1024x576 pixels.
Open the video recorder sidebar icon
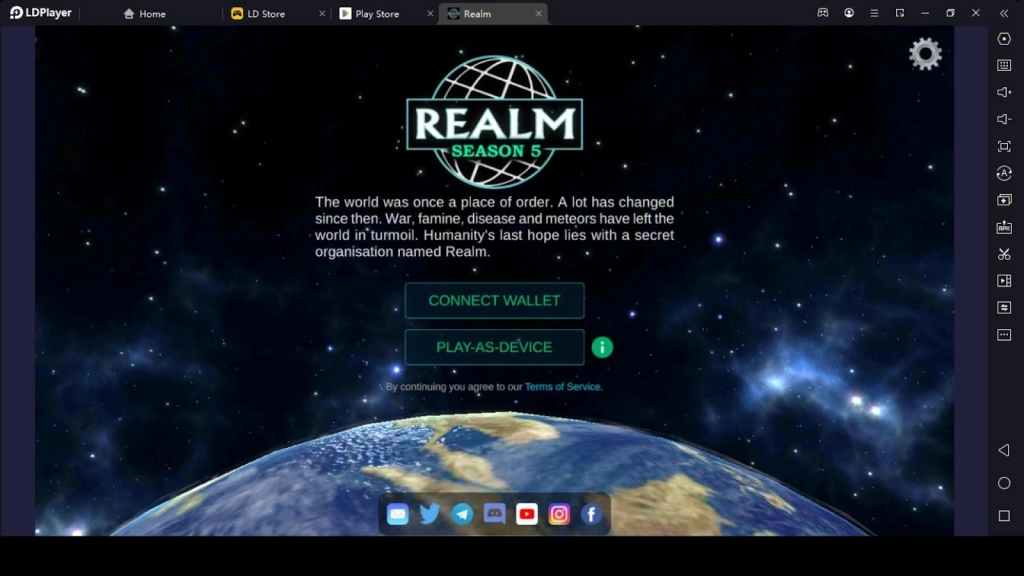[x=1004, y=281]
